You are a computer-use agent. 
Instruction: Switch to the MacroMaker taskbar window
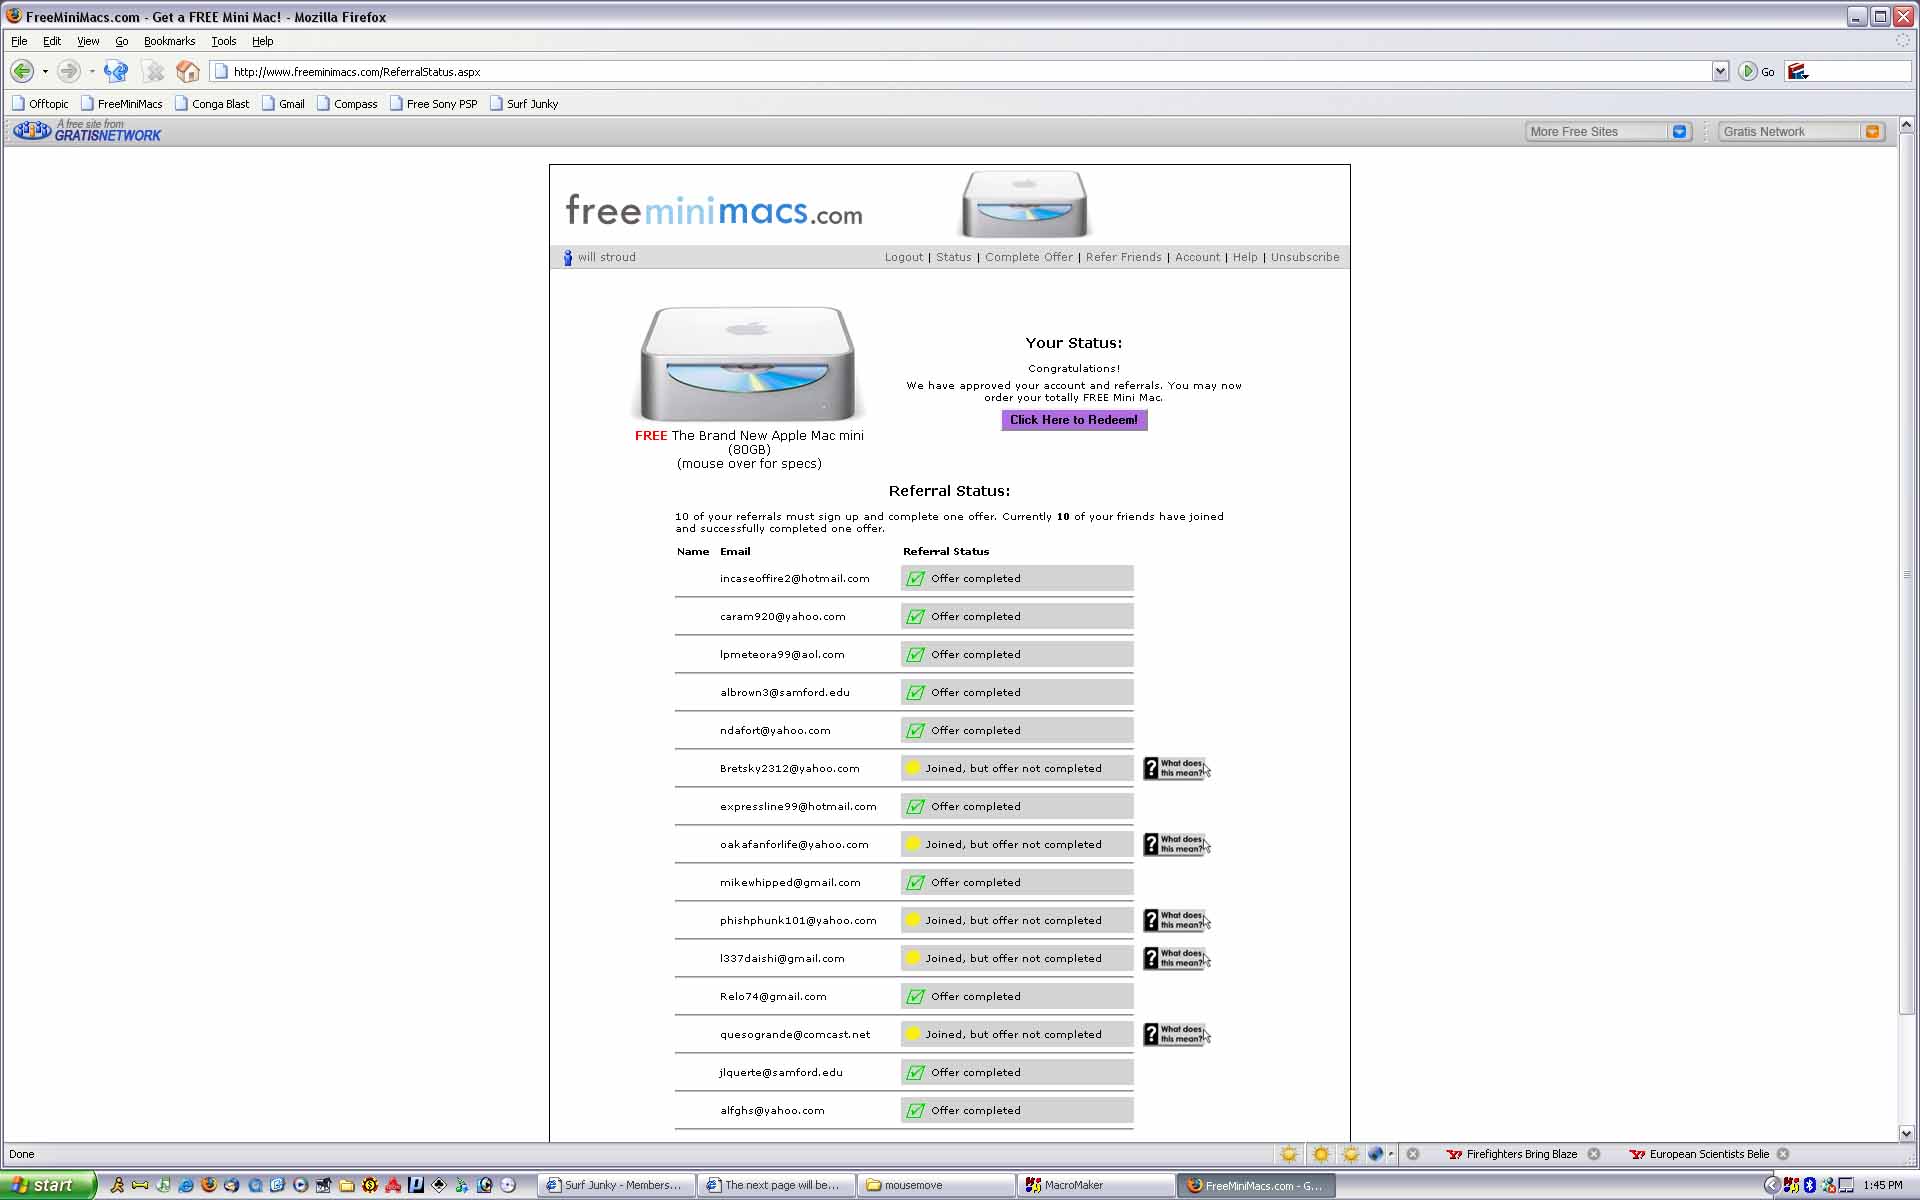click(1096, 1185)
